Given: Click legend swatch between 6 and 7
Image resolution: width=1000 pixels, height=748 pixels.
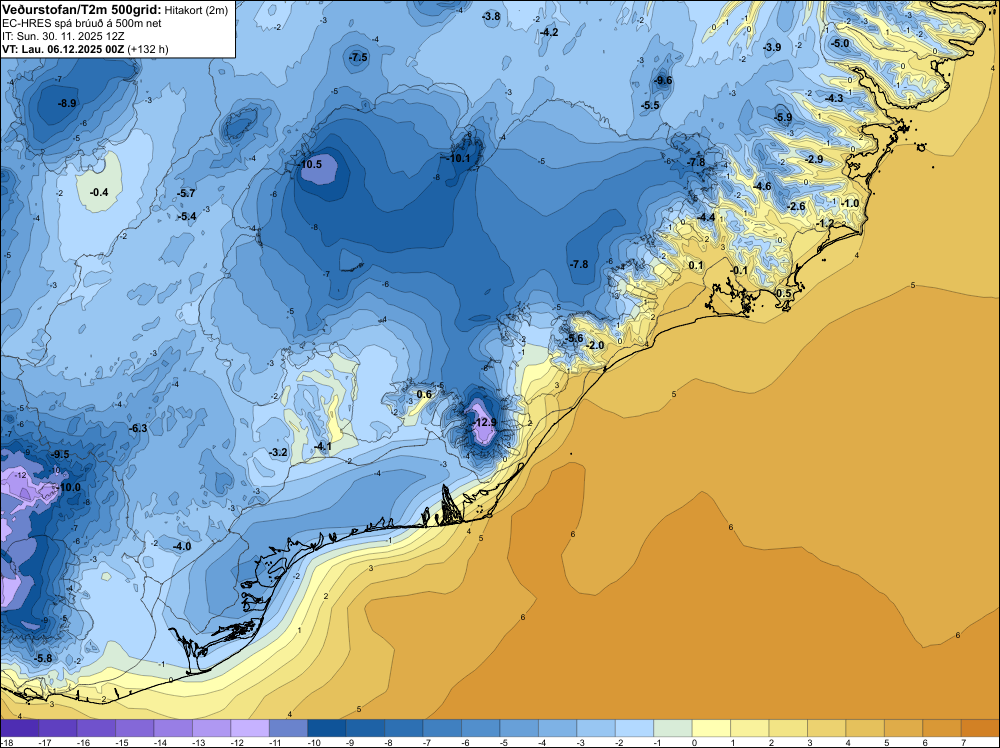Looking at the screenshot, I should click(943, 728).
